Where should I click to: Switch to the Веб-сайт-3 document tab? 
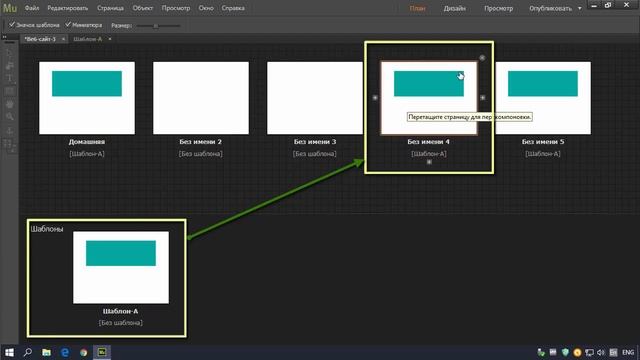40,39
